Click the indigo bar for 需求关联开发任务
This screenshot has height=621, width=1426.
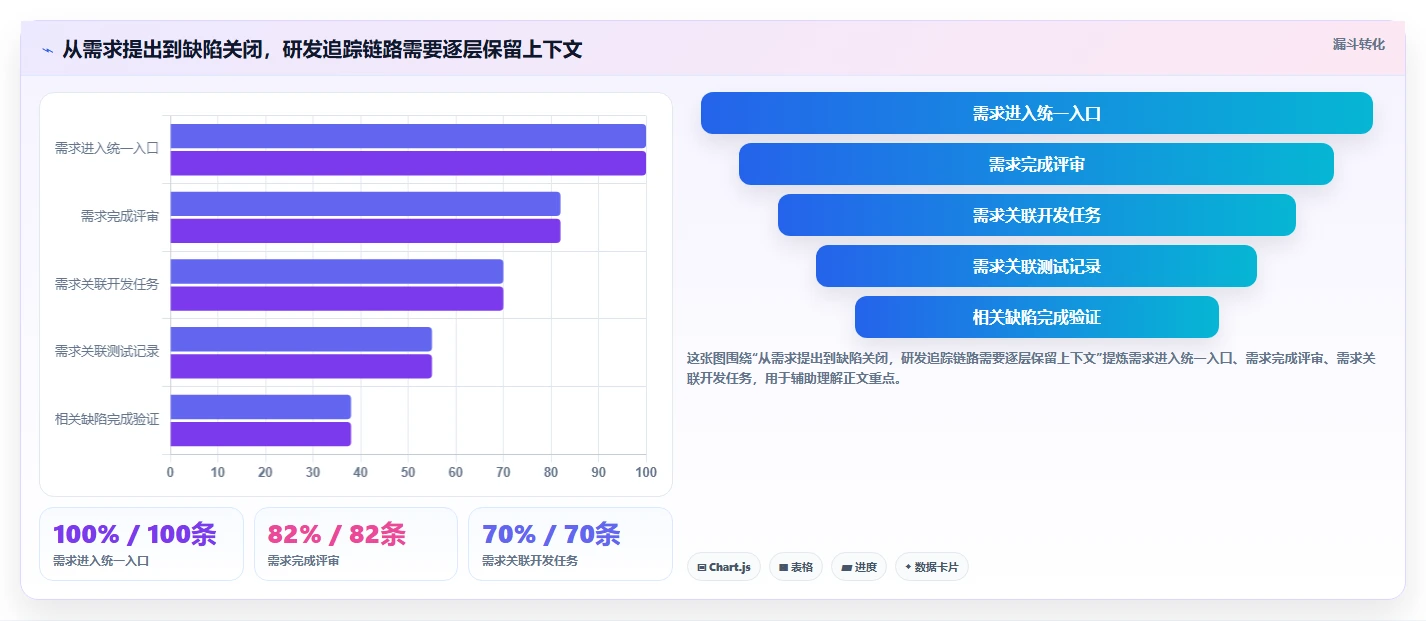tap(337, 271)
